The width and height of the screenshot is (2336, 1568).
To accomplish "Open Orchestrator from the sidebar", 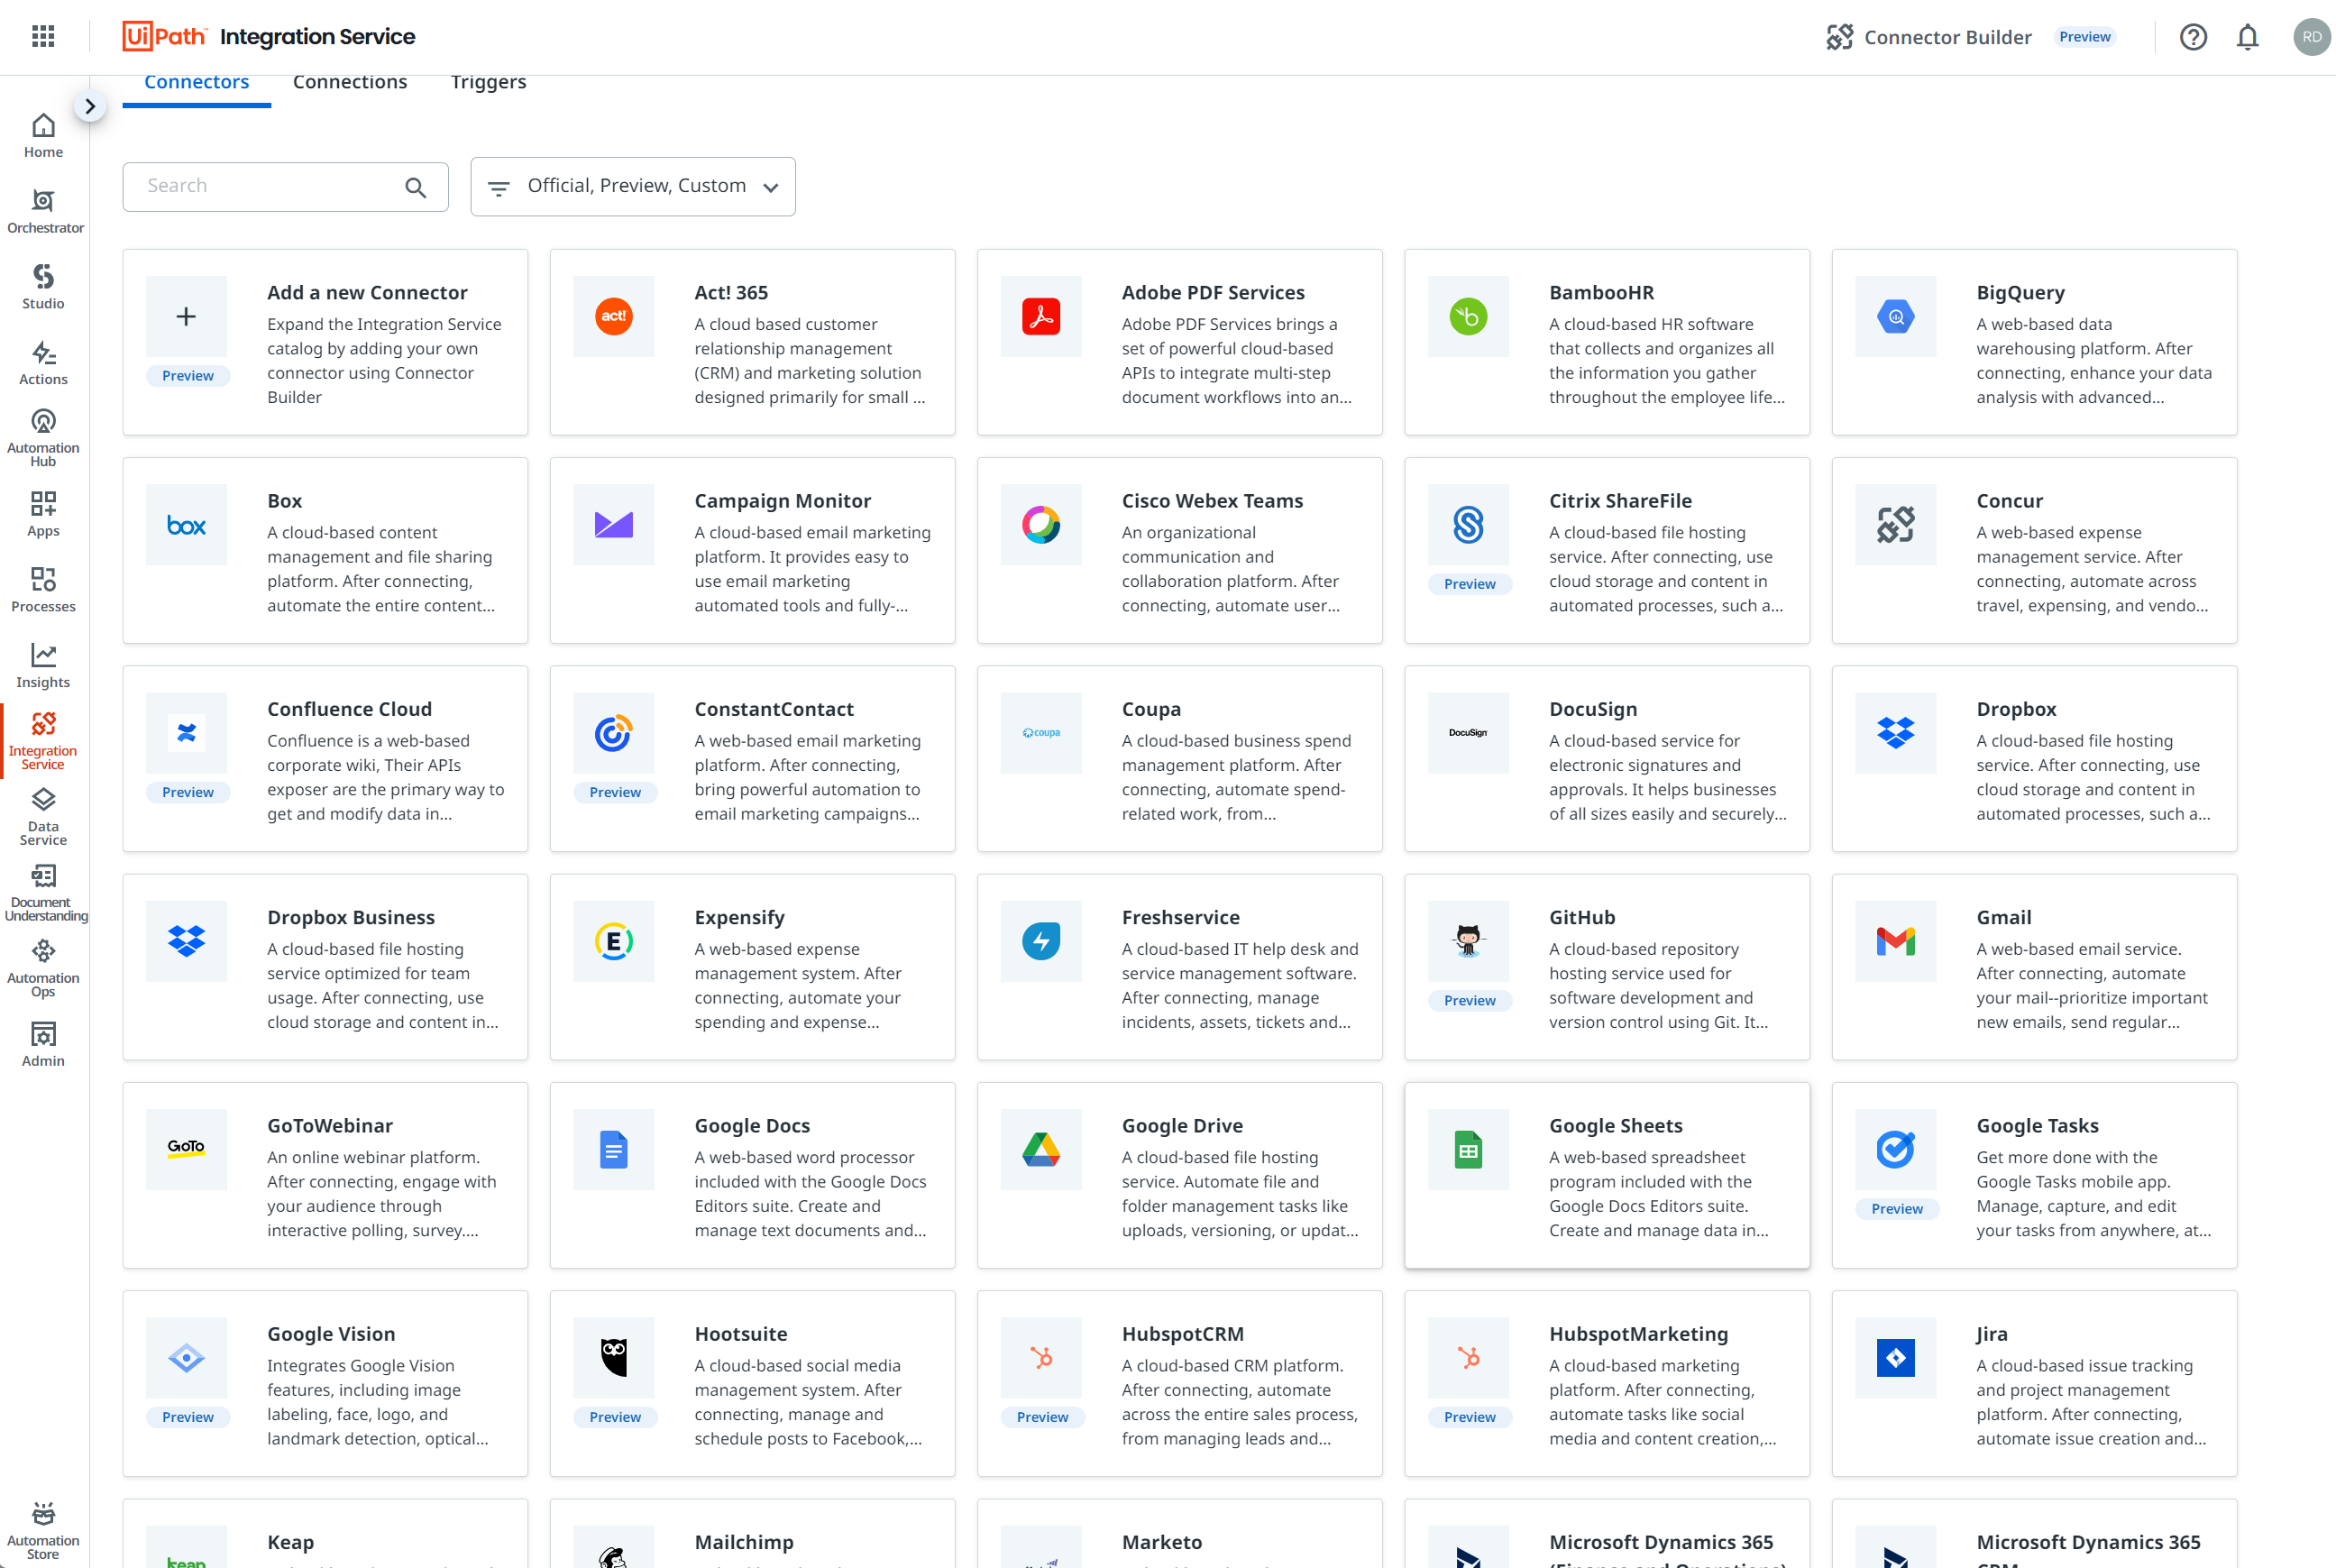I will point(45,212).
